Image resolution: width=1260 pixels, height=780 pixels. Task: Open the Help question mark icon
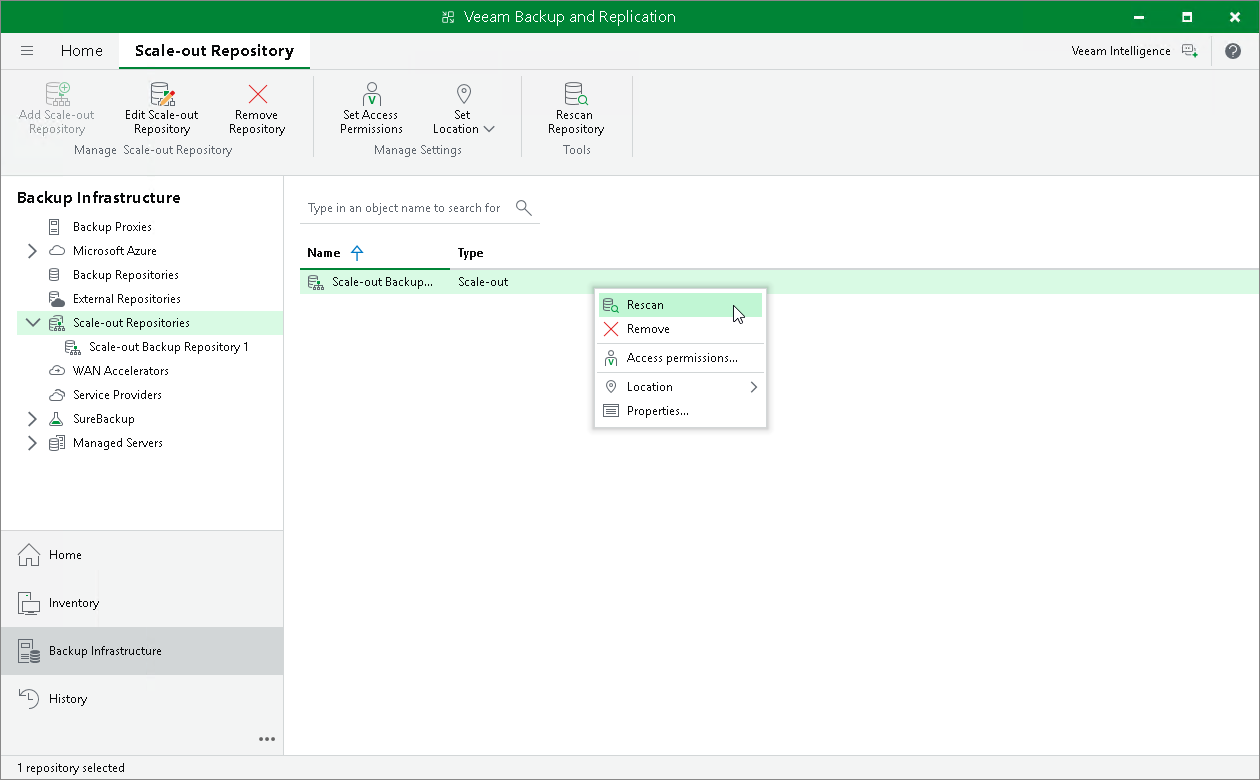pyautogui.click(x=1233, y=51)
